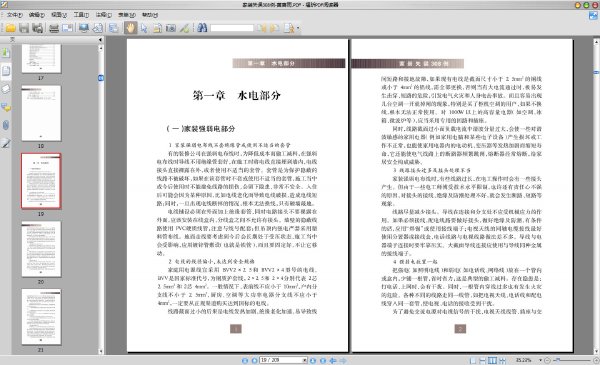Click the save floppy disk icon
Screen dimensions: 600x365
point(24,28)
